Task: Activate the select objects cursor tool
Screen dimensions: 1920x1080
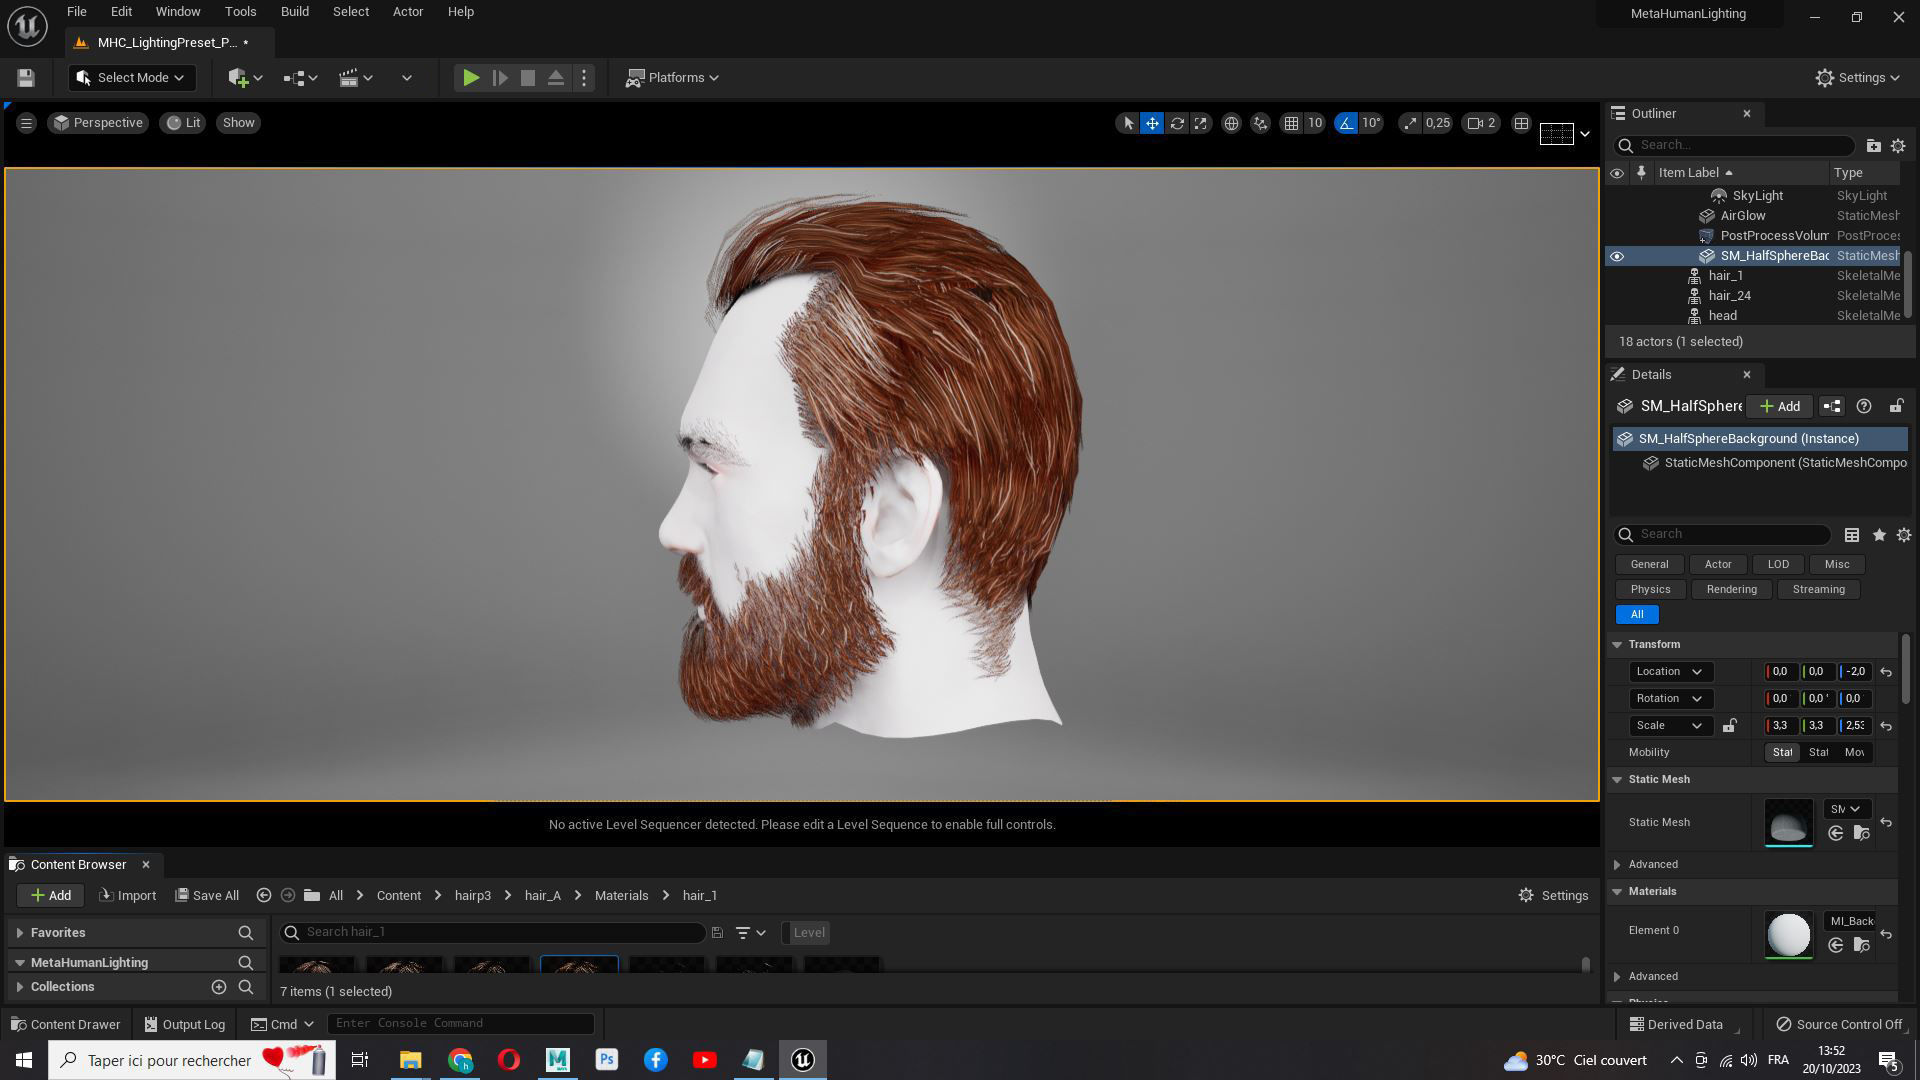Action: coord(1128,123)
